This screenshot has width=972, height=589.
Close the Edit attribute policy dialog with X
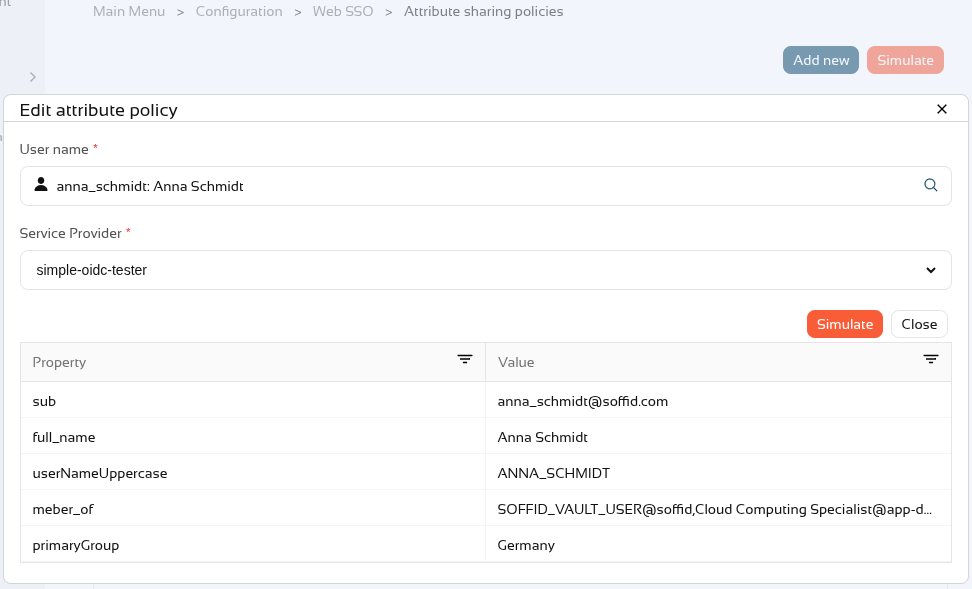click(942, 109)
